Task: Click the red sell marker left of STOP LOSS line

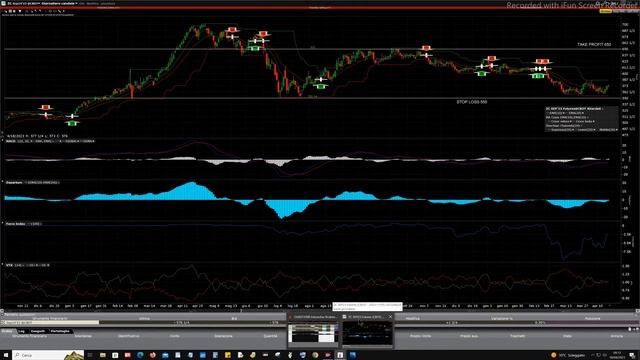Action: tap(45, 107)
